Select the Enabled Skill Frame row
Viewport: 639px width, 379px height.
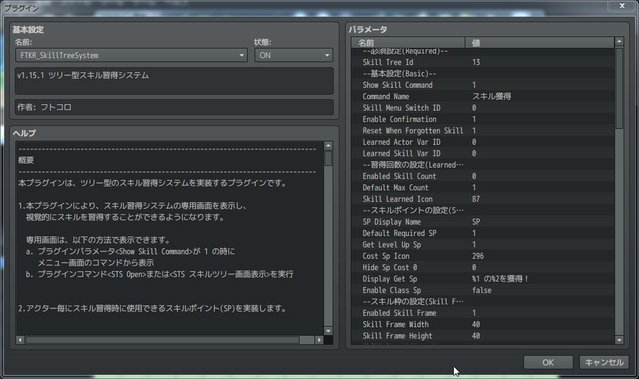[483, 313]
